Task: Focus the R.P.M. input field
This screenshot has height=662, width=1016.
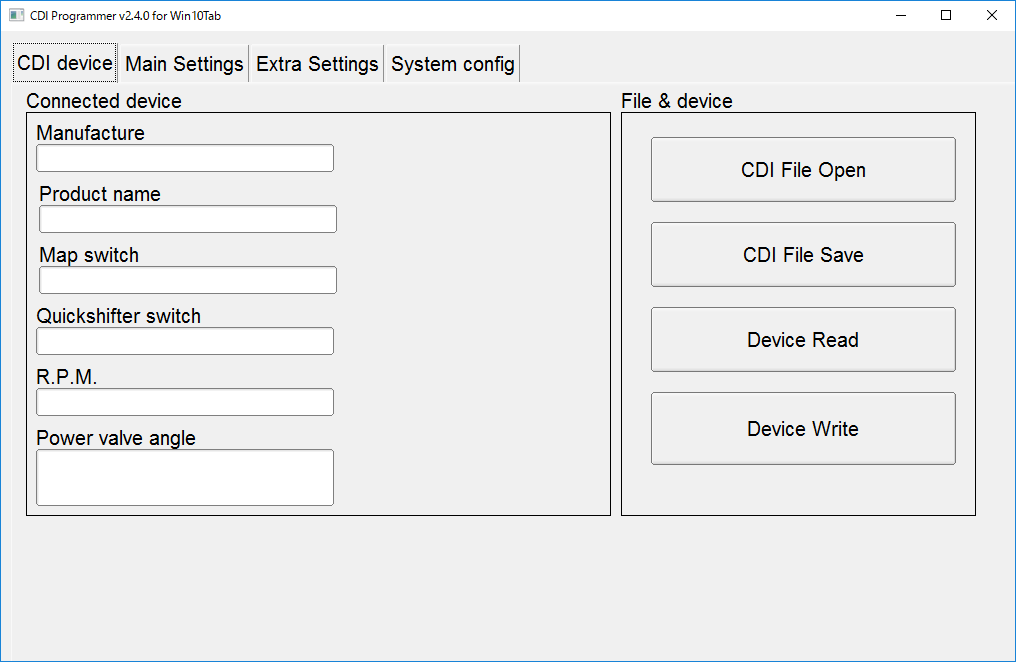Action: click(x=185, y=402)
